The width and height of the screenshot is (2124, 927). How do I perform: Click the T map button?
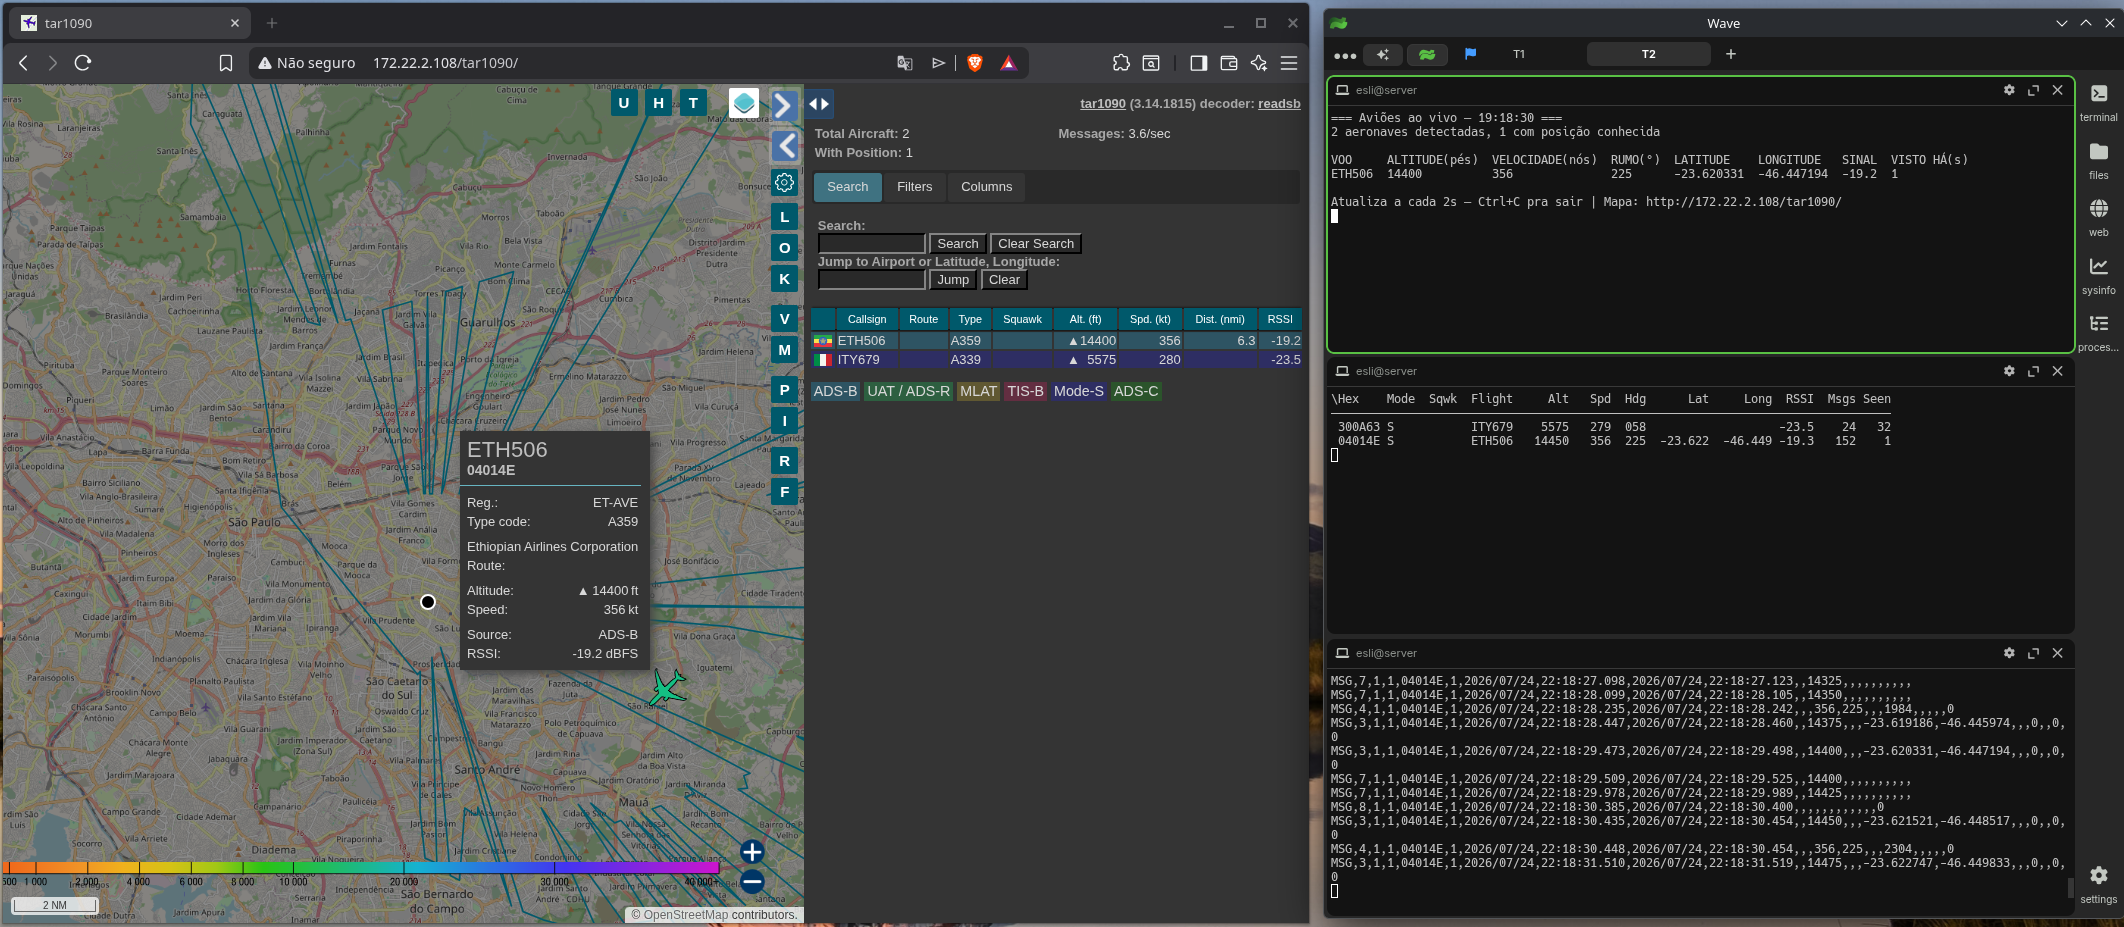coord(693,103)
